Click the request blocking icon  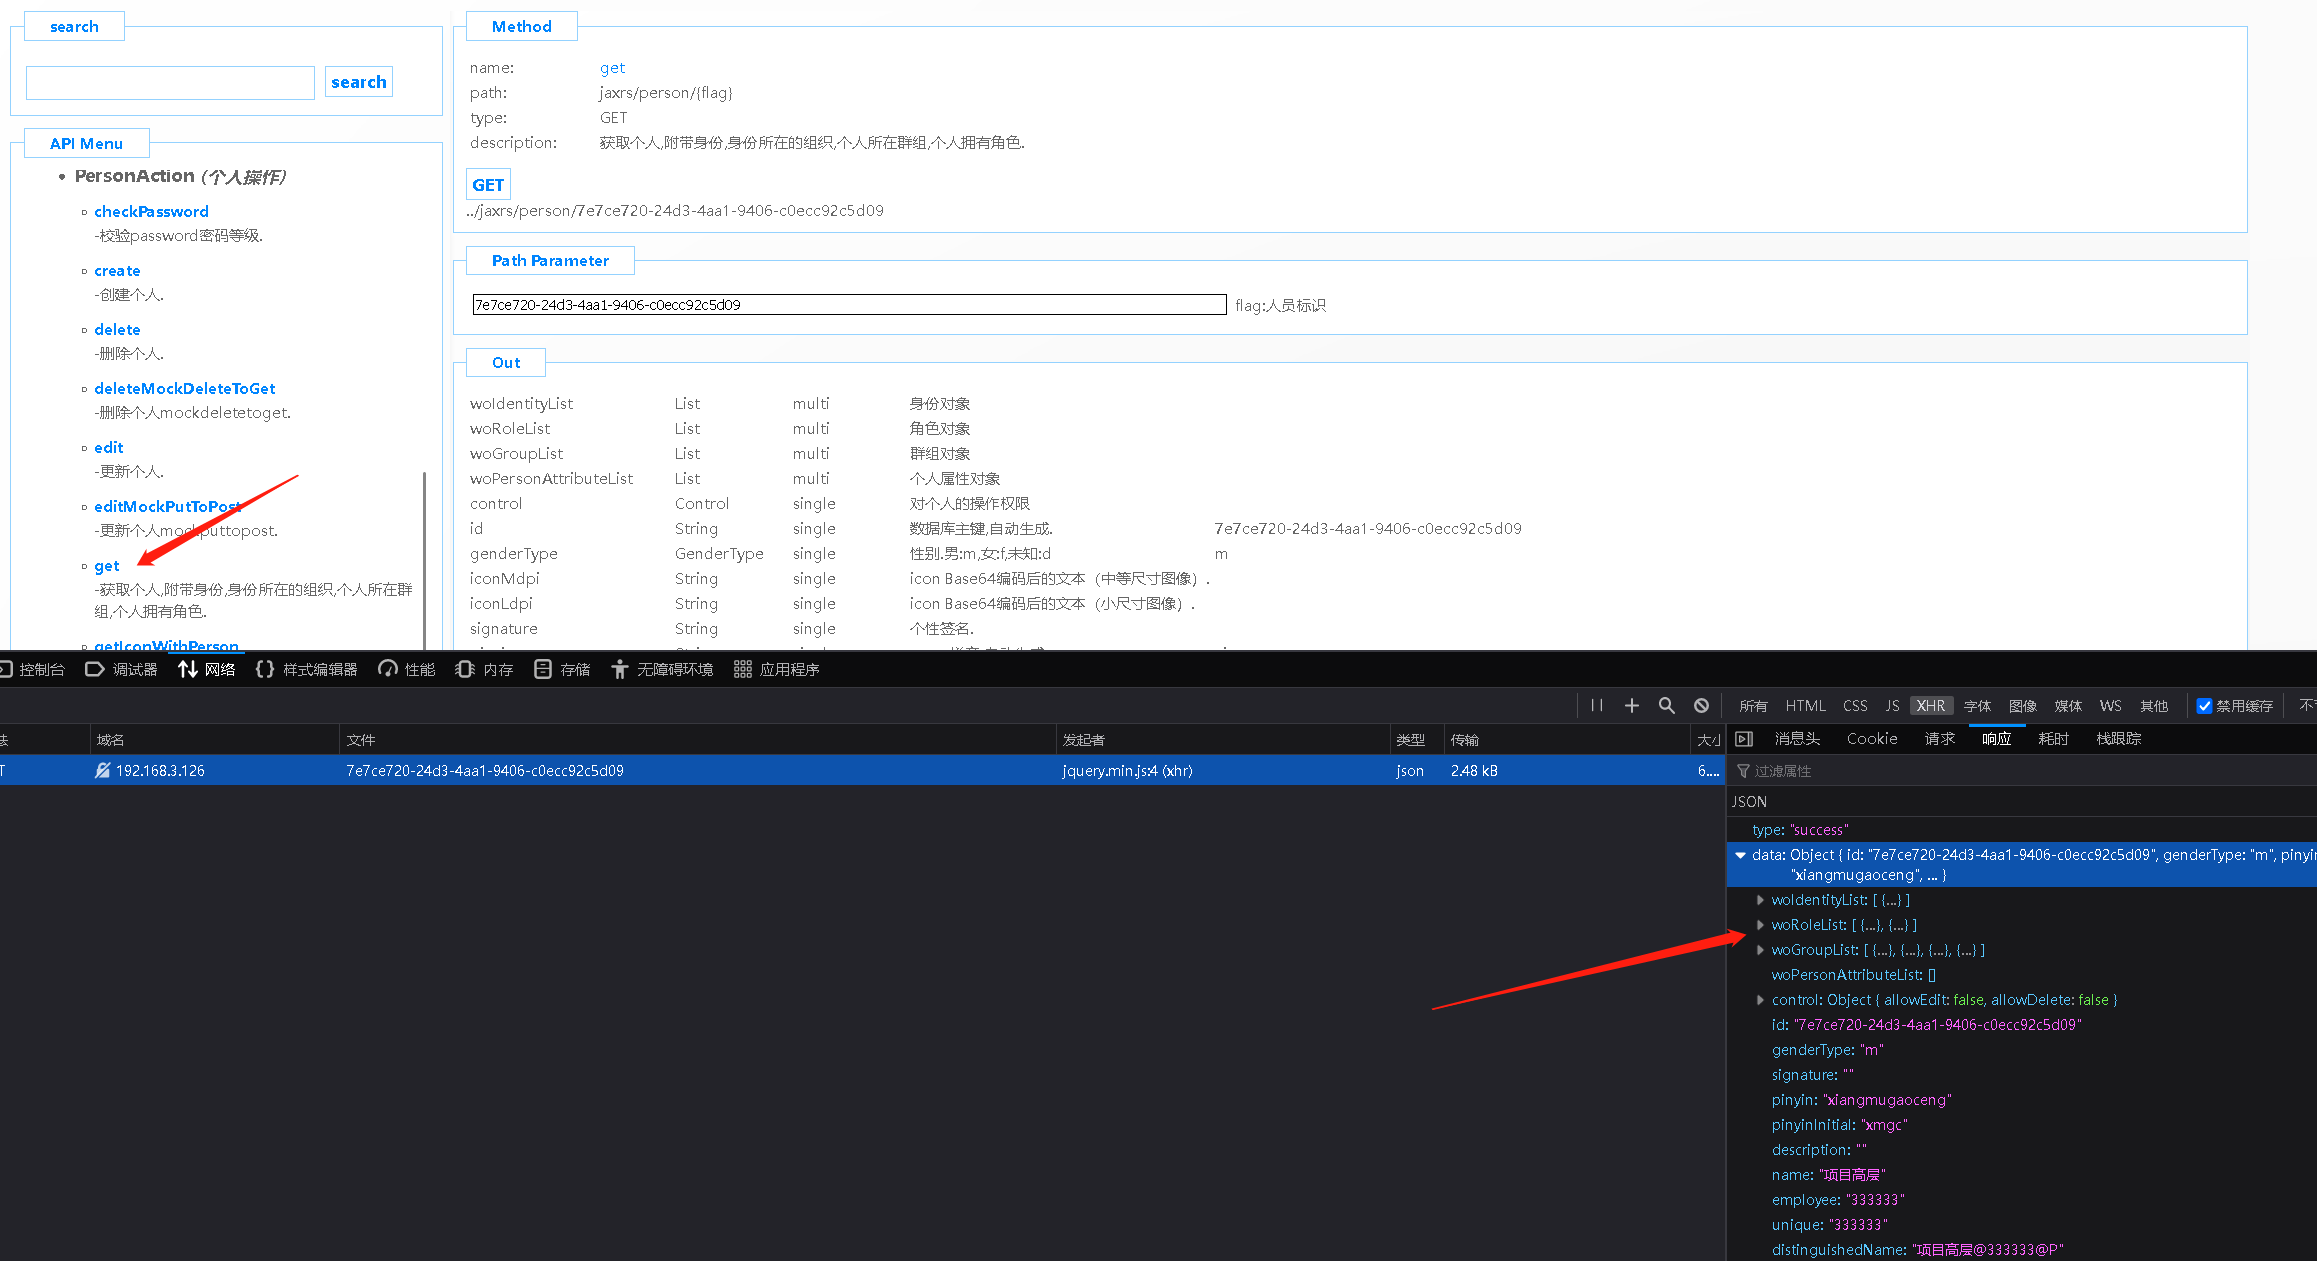[1701, 706]
